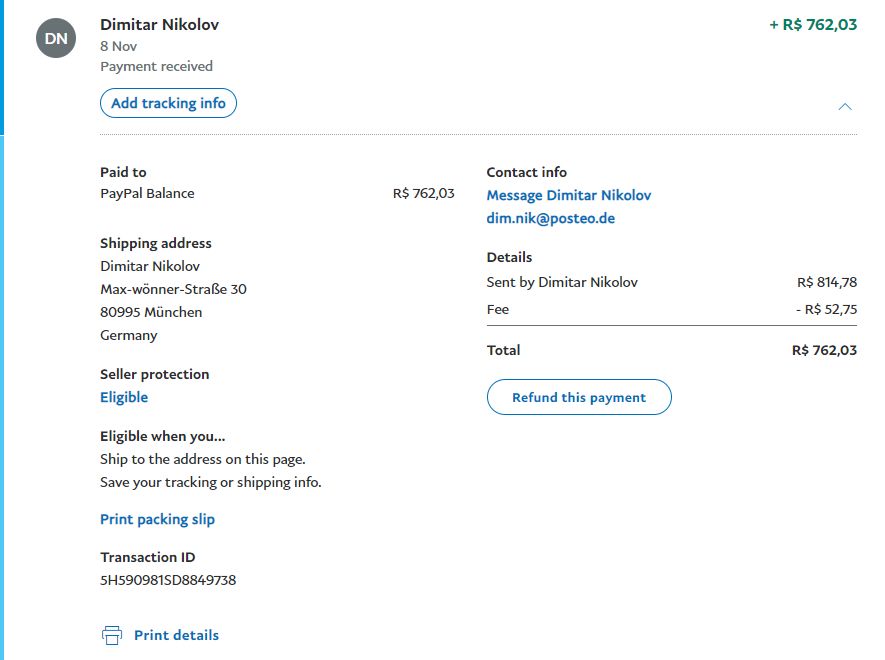The image size is (885, 660).
Task: Open the Print details link
Action: 176,635
